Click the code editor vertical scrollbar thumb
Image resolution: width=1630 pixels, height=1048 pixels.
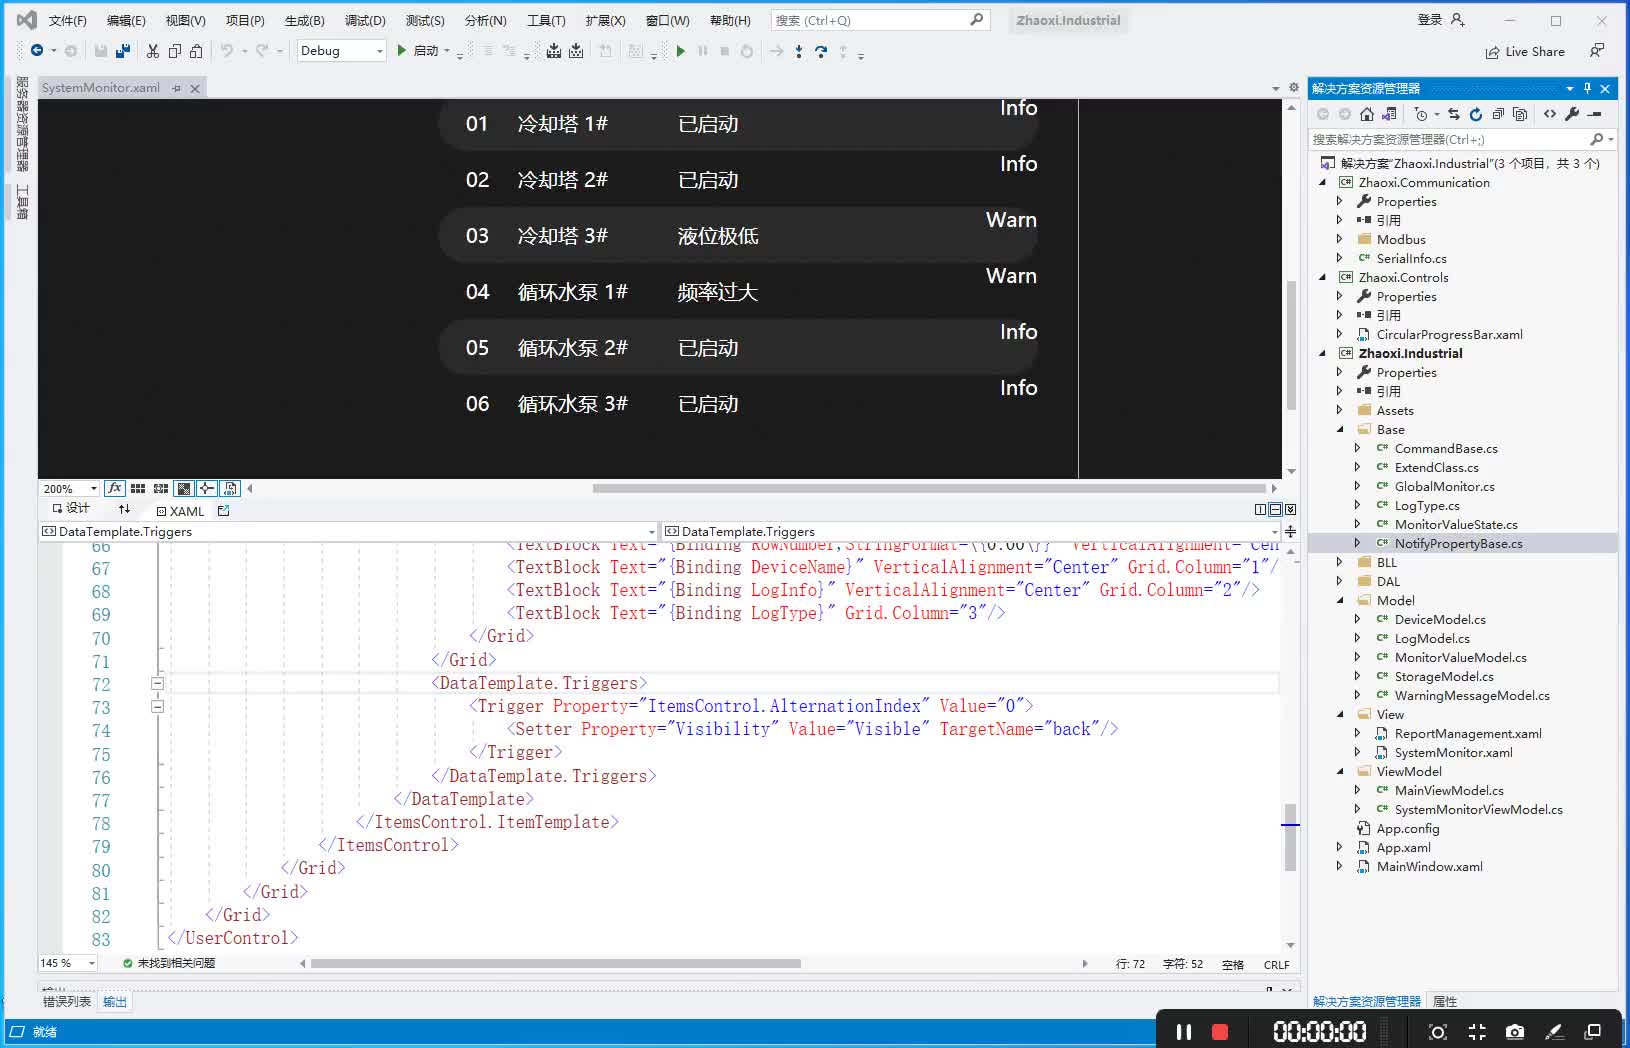1291,836
